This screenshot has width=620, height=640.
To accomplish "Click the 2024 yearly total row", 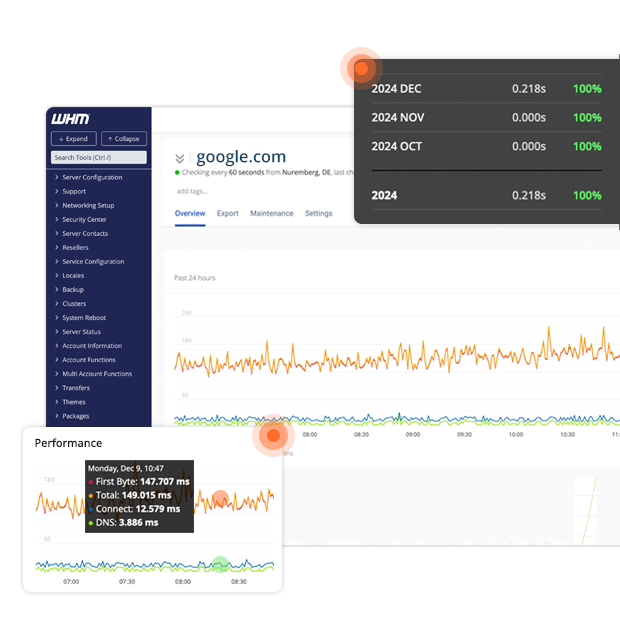I will click(486, 195).
